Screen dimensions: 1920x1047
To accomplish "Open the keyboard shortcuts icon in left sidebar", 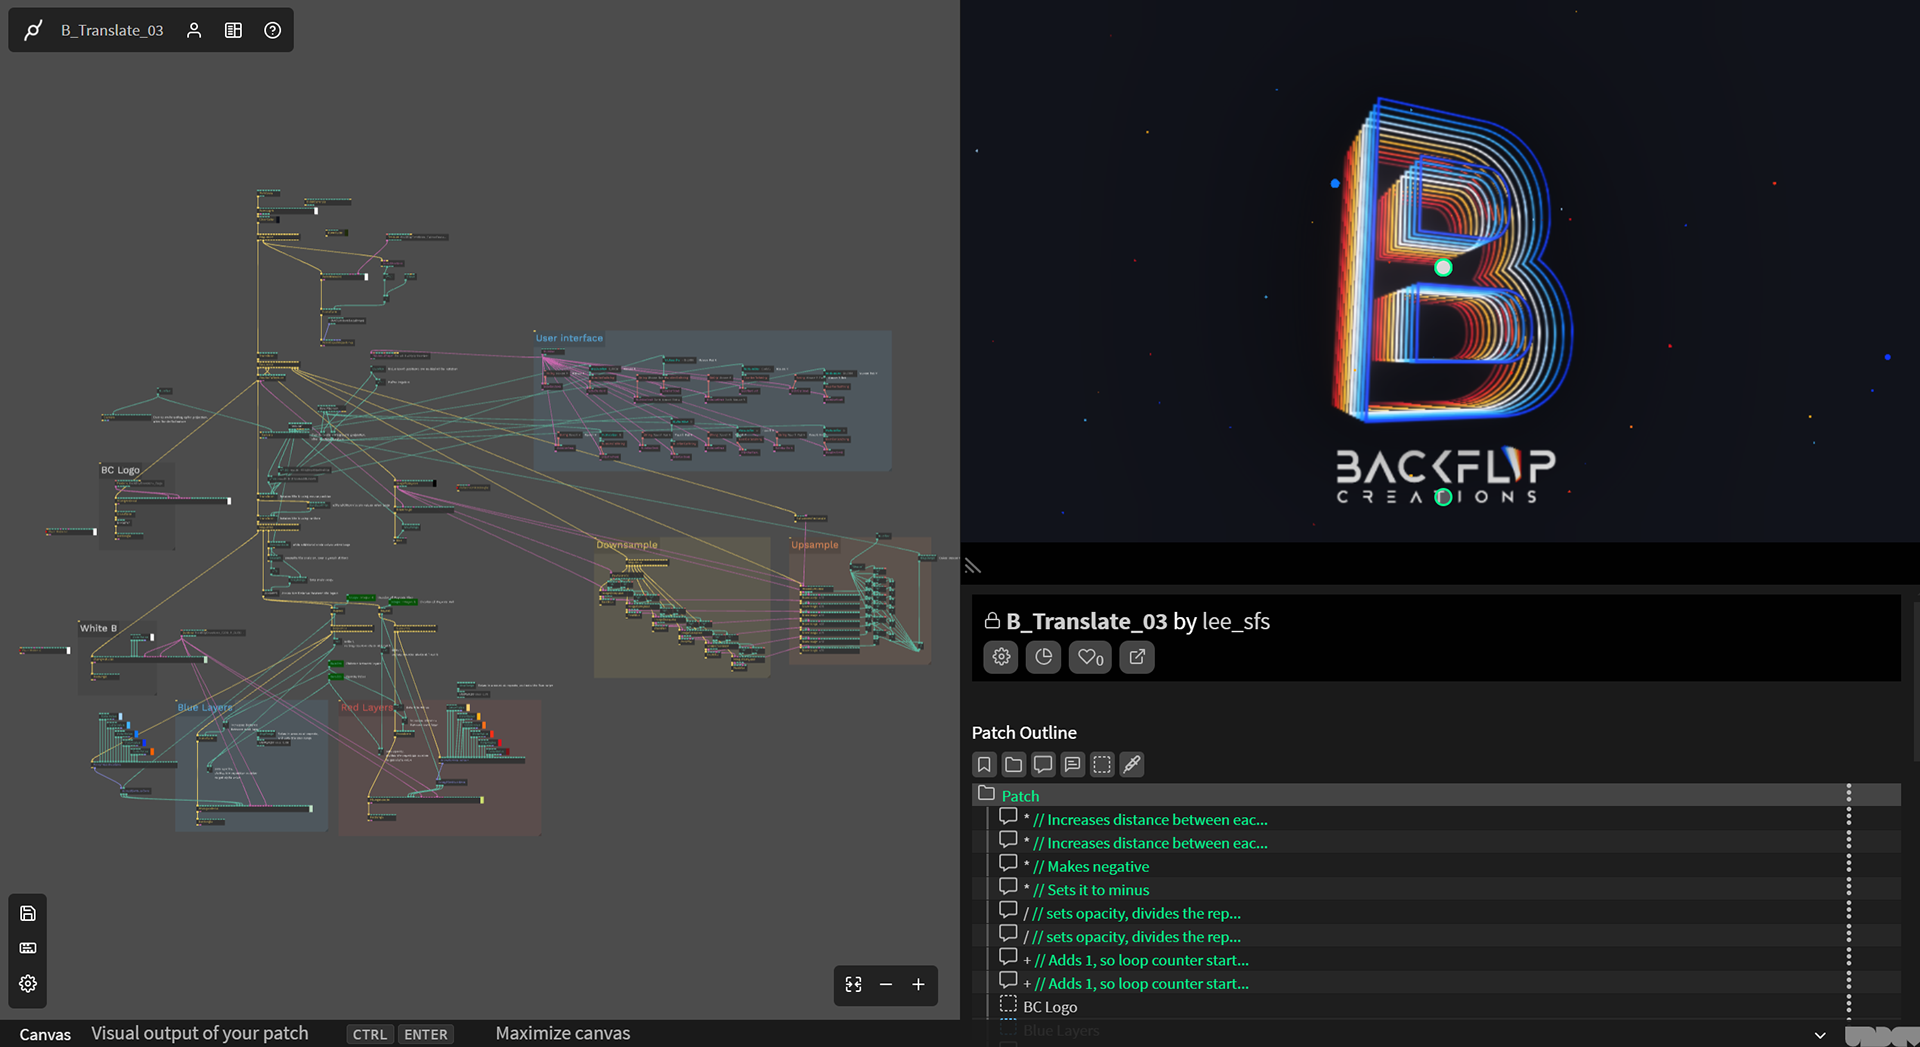I will (x=28, y=948).
